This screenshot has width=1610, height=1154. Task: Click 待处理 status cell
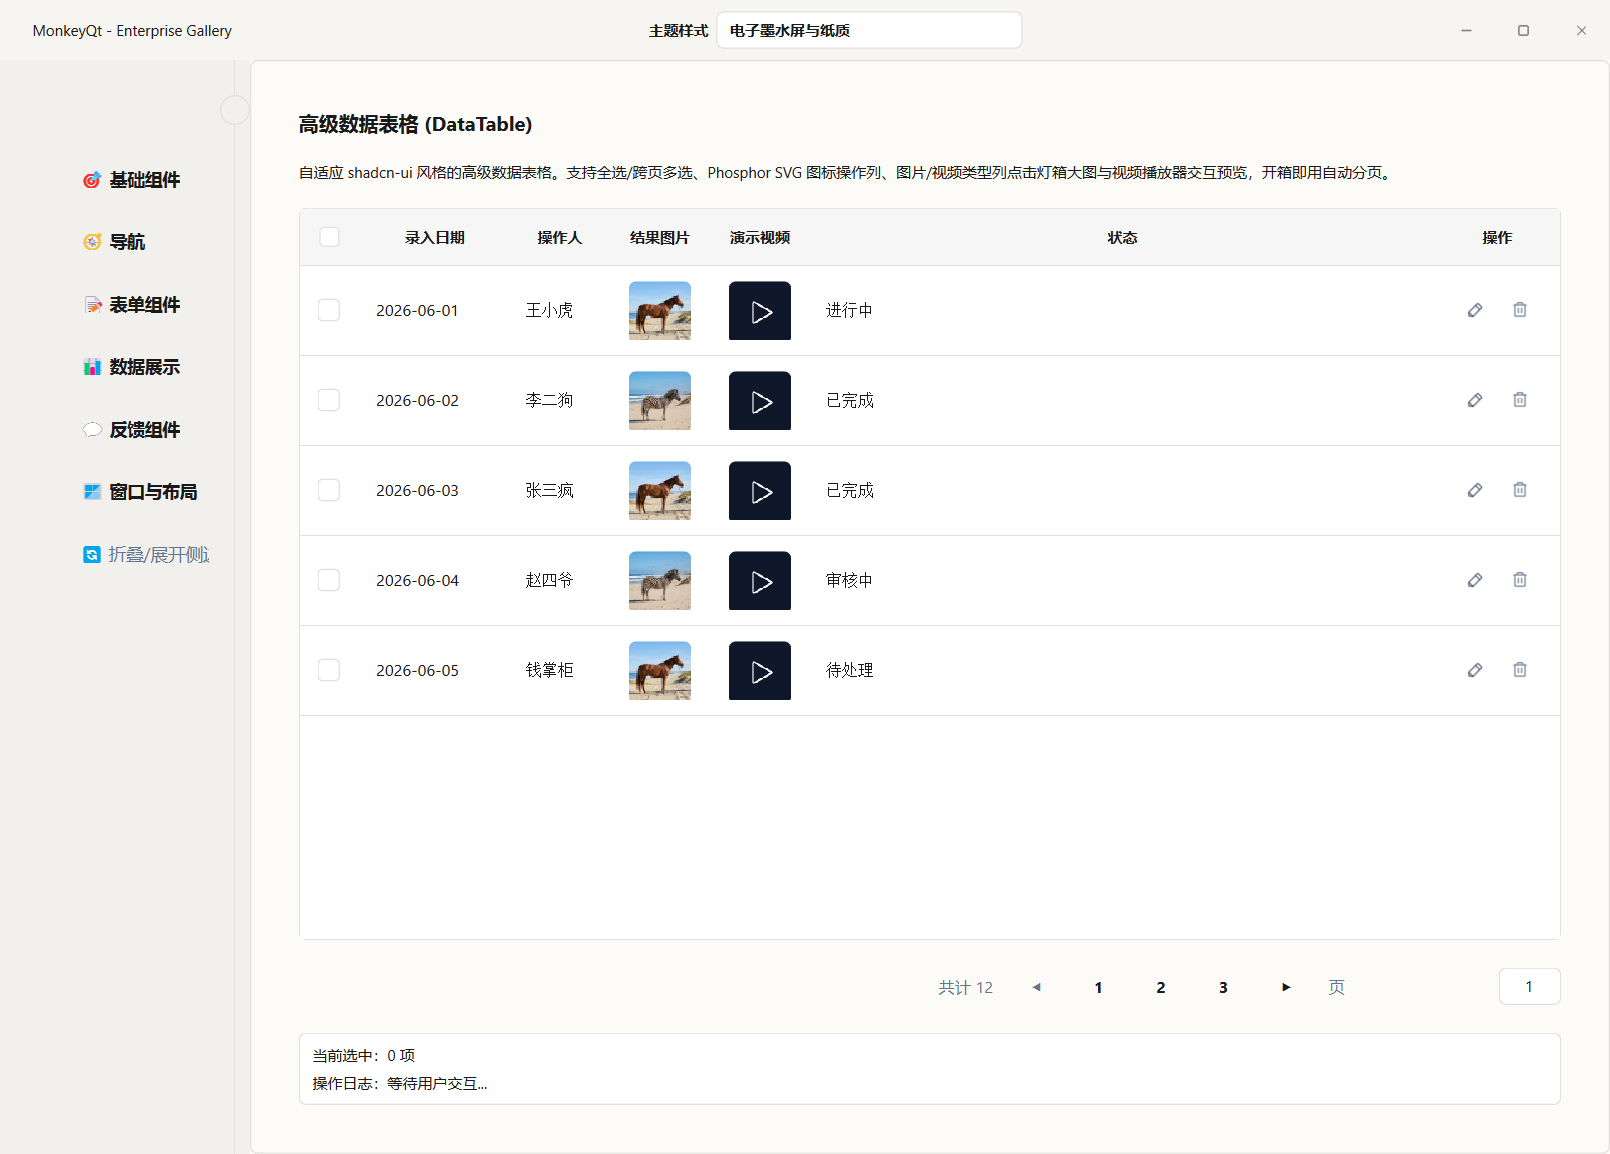(849, 670)
